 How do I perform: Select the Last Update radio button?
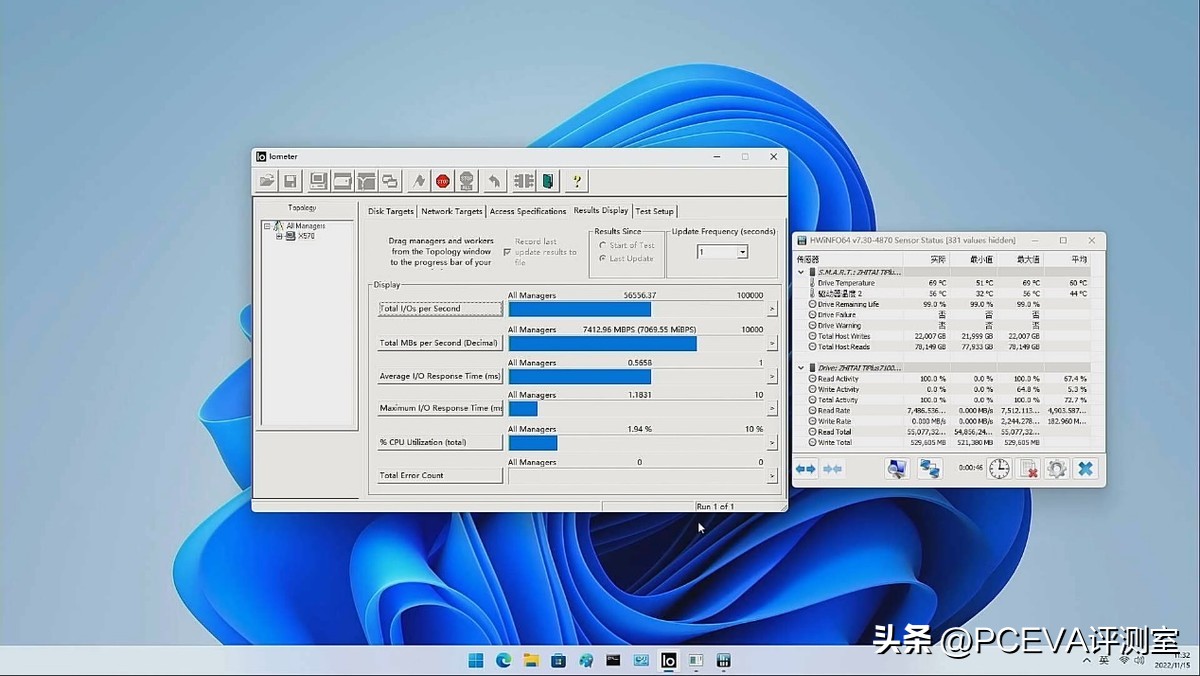pos(604,257)
